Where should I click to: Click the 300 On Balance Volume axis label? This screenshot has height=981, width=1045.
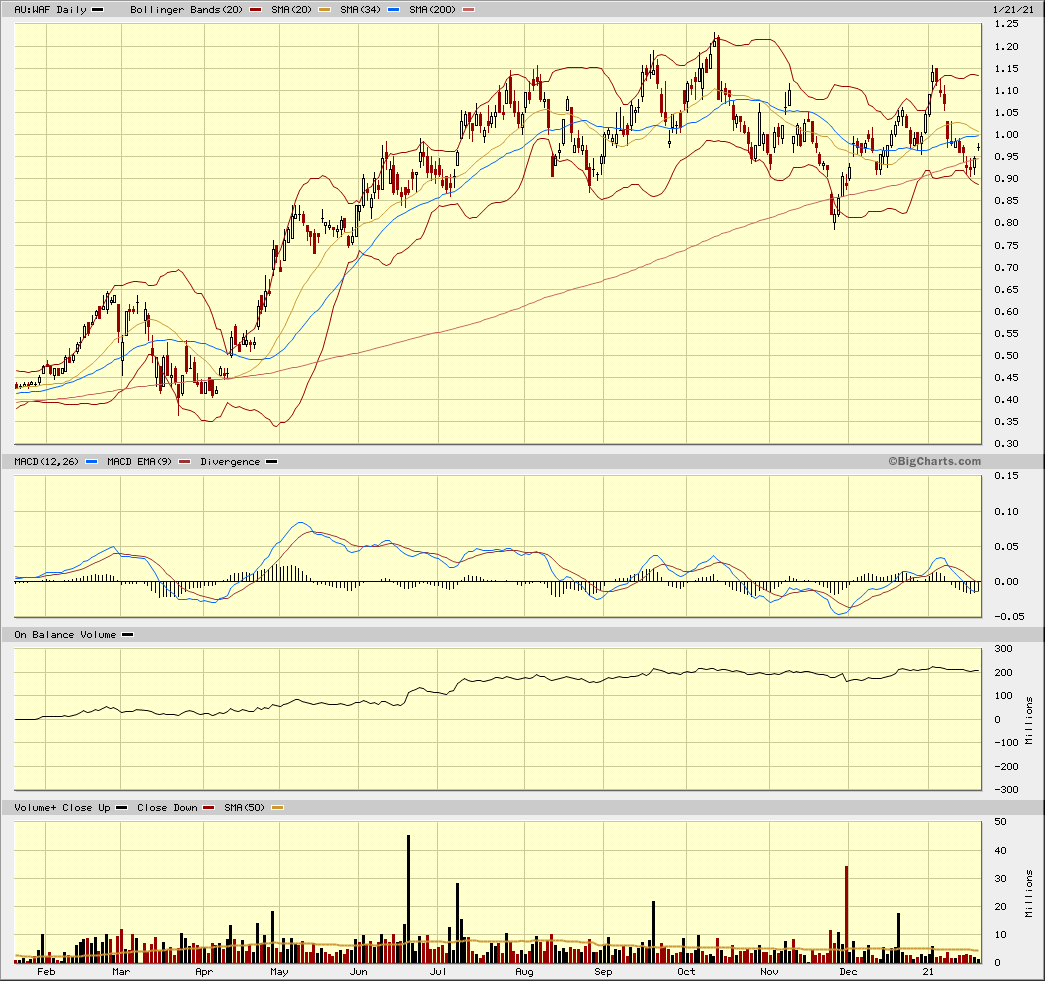(1003, 648)
